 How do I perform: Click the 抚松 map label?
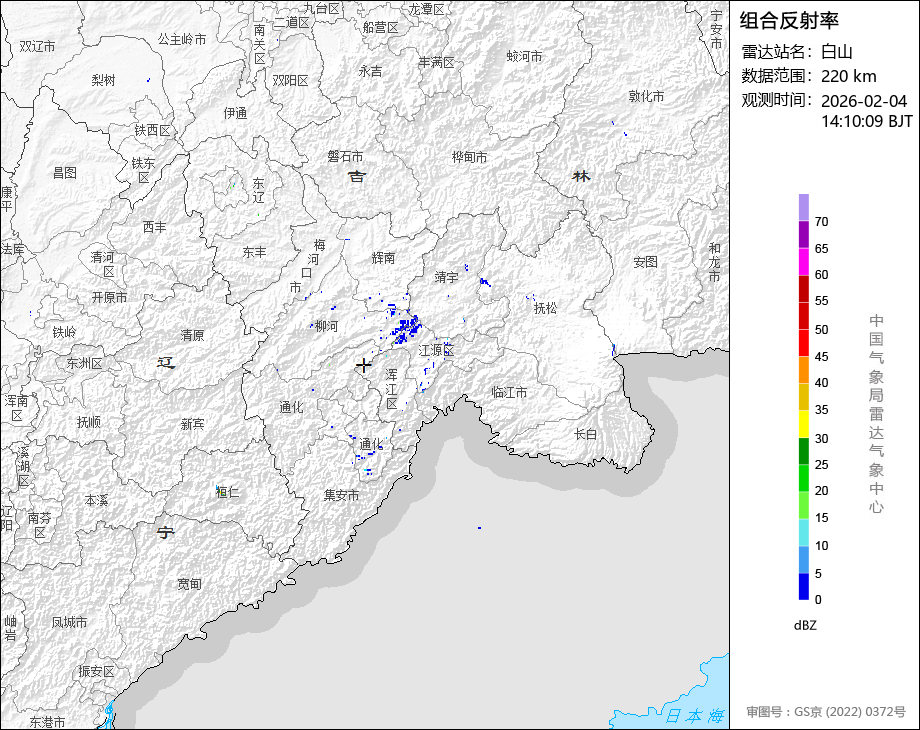pos(547,307)
